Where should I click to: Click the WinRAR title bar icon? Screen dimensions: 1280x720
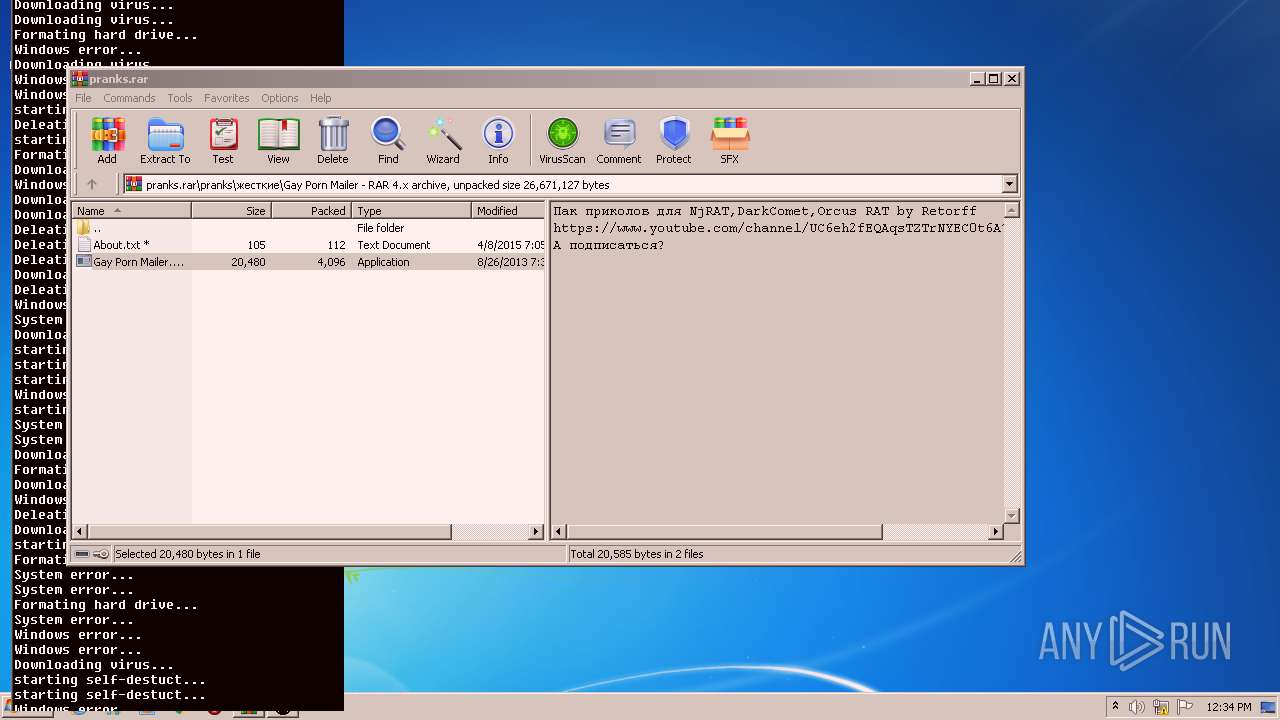pyautogui.click(x=80, y=78)
